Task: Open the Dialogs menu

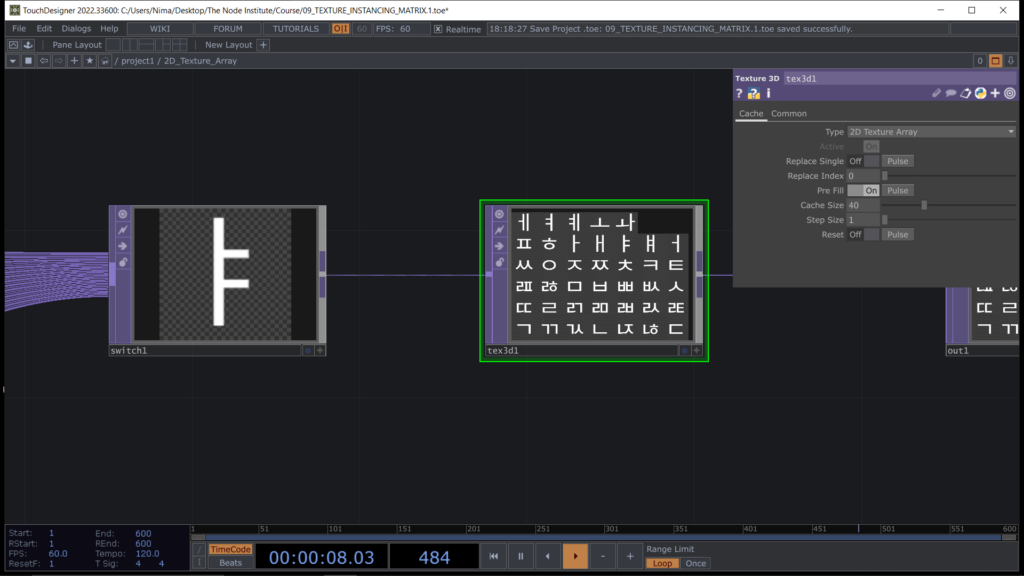Action: (76, 29)
